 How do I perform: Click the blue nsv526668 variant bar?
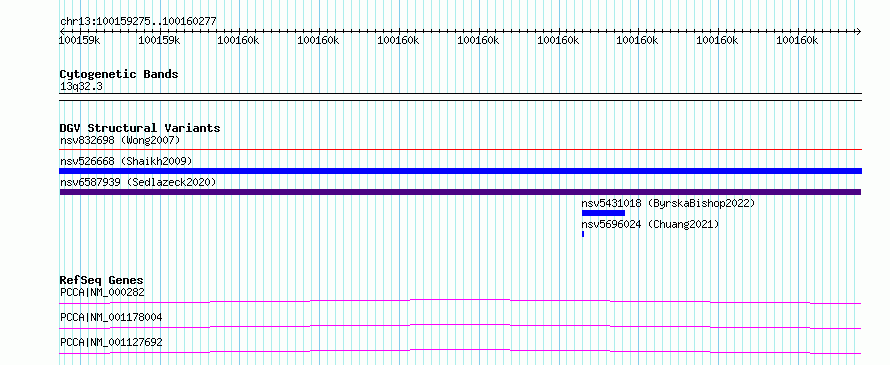coord(460,171)
